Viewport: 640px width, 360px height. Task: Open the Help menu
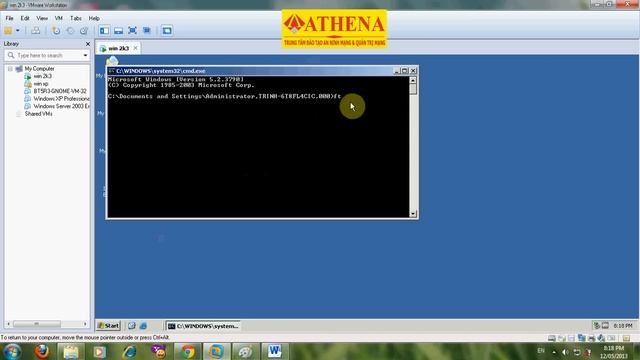pos(94,18)
